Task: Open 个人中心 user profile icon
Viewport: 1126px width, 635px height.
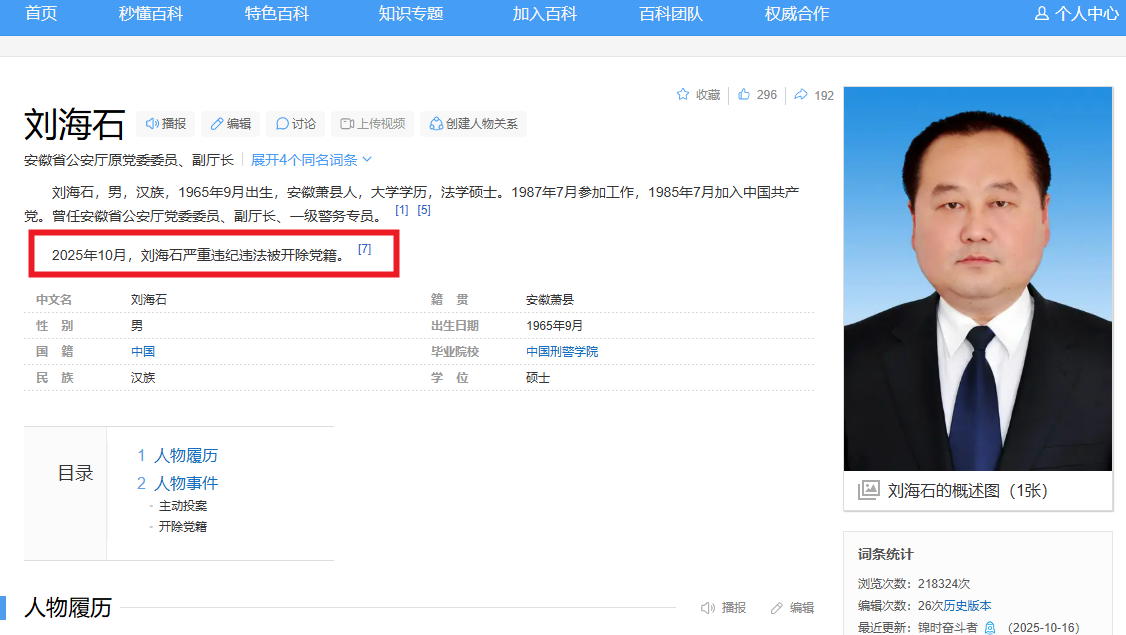Action: tap(1041, 14)
